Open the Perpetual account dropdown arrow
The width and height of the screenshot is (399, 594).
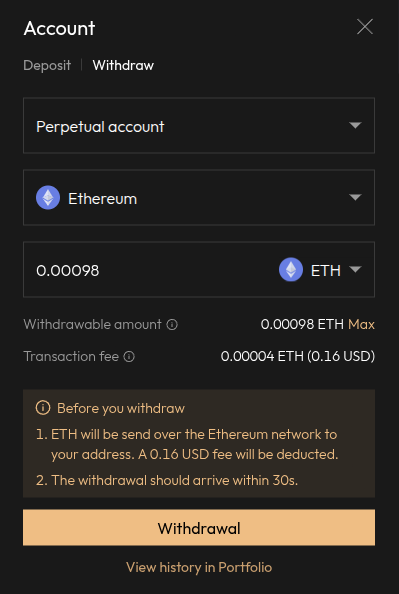coord(355,125)
